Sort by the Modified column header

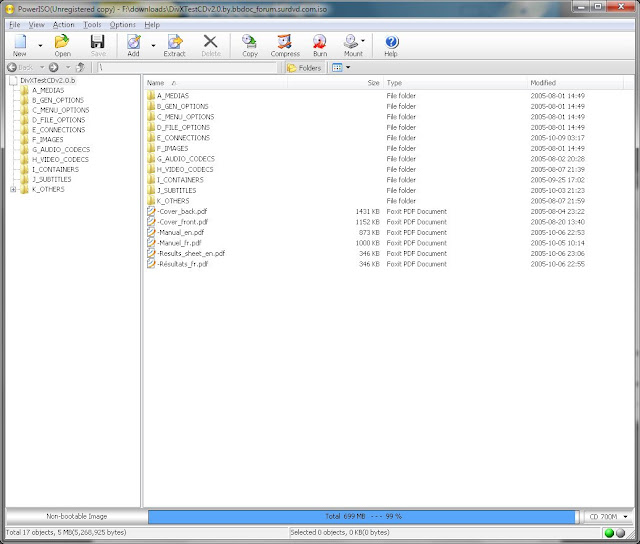(x=575, y=83)
